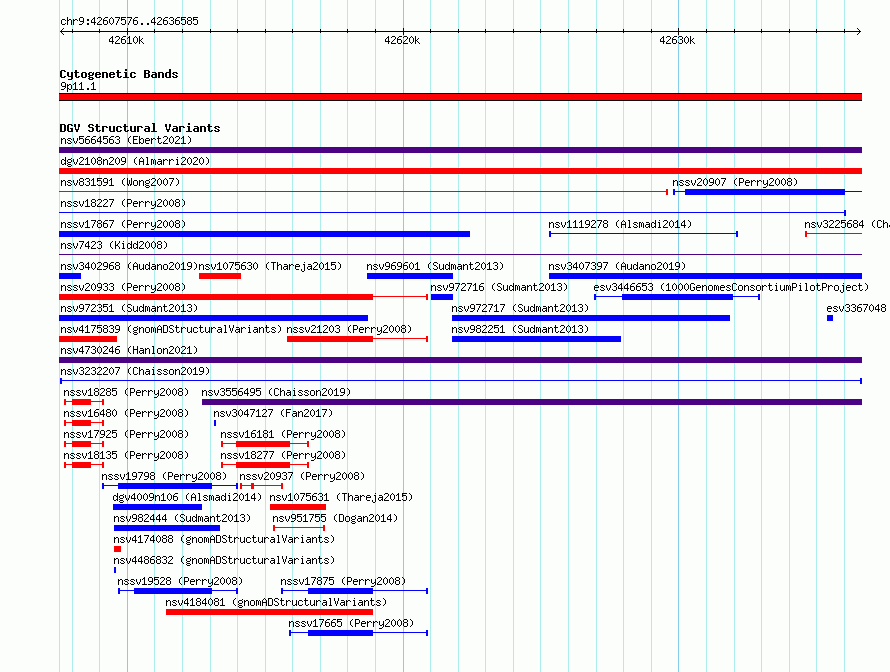Click nssv17925 (Perry2008) label
This screenshot has height=672, width=890.
pyautogui.click(x=126, y=434)
